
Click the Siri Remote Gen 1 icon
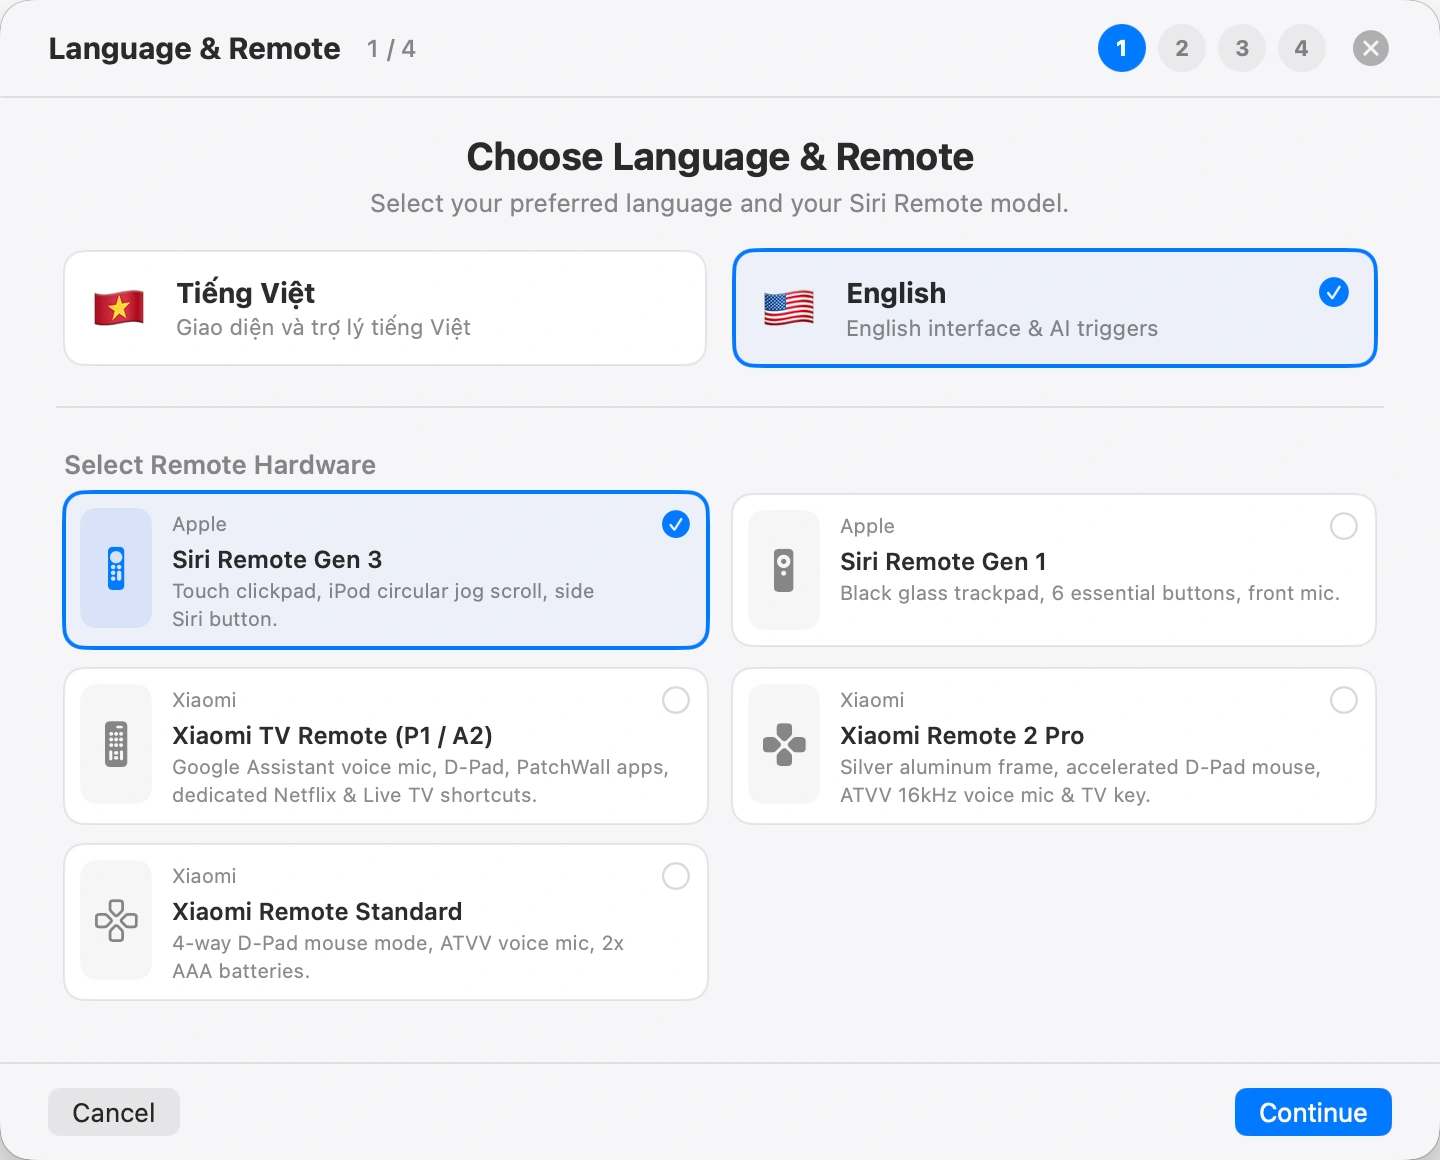(784, 570)
